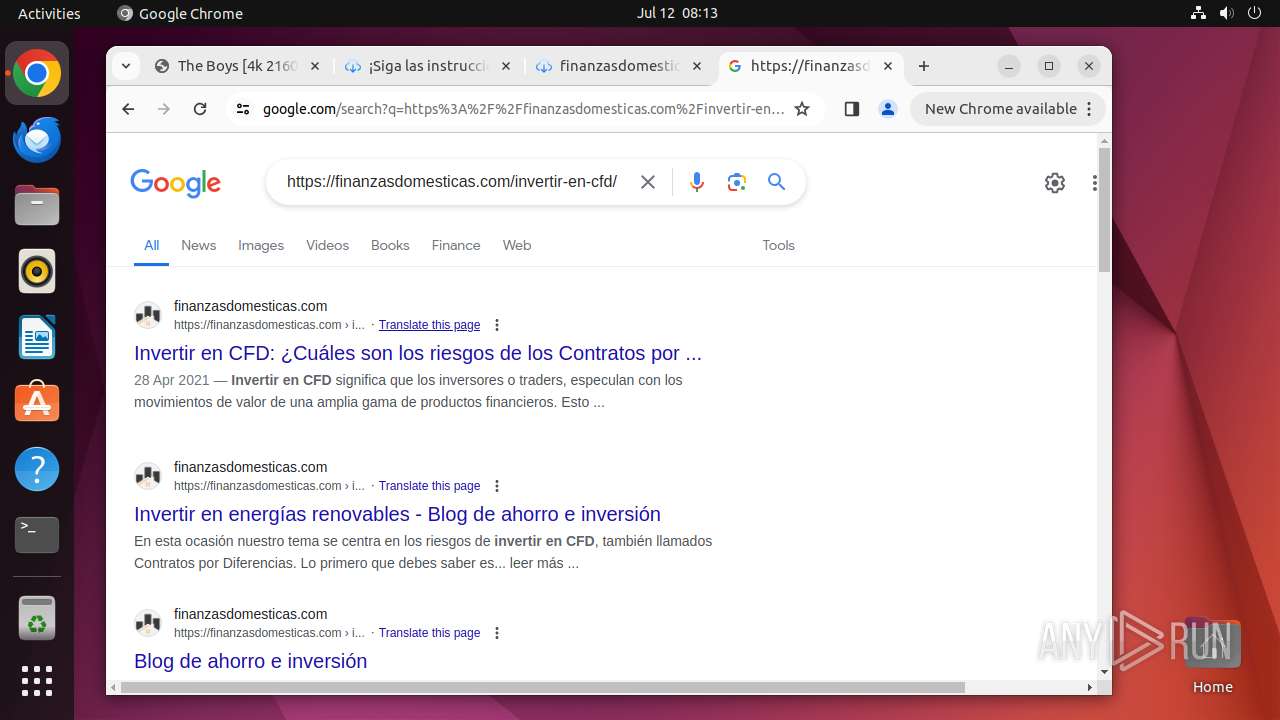Click 'Translate this page' for first result

click(x=429, y=325)
